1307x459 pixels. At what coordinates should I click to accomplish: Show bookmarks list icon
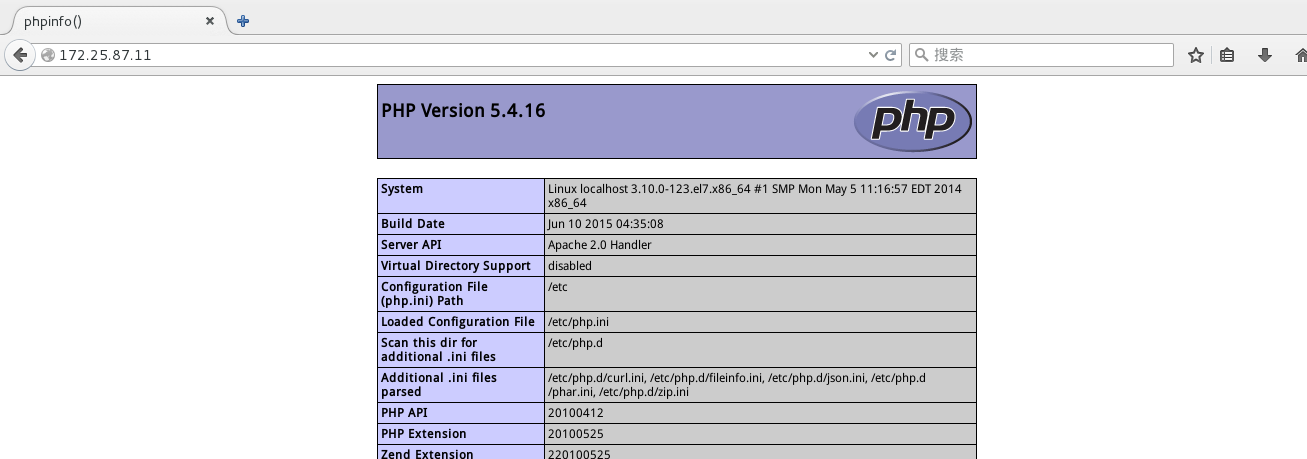pyautogui.click(x=1228, y=55)
